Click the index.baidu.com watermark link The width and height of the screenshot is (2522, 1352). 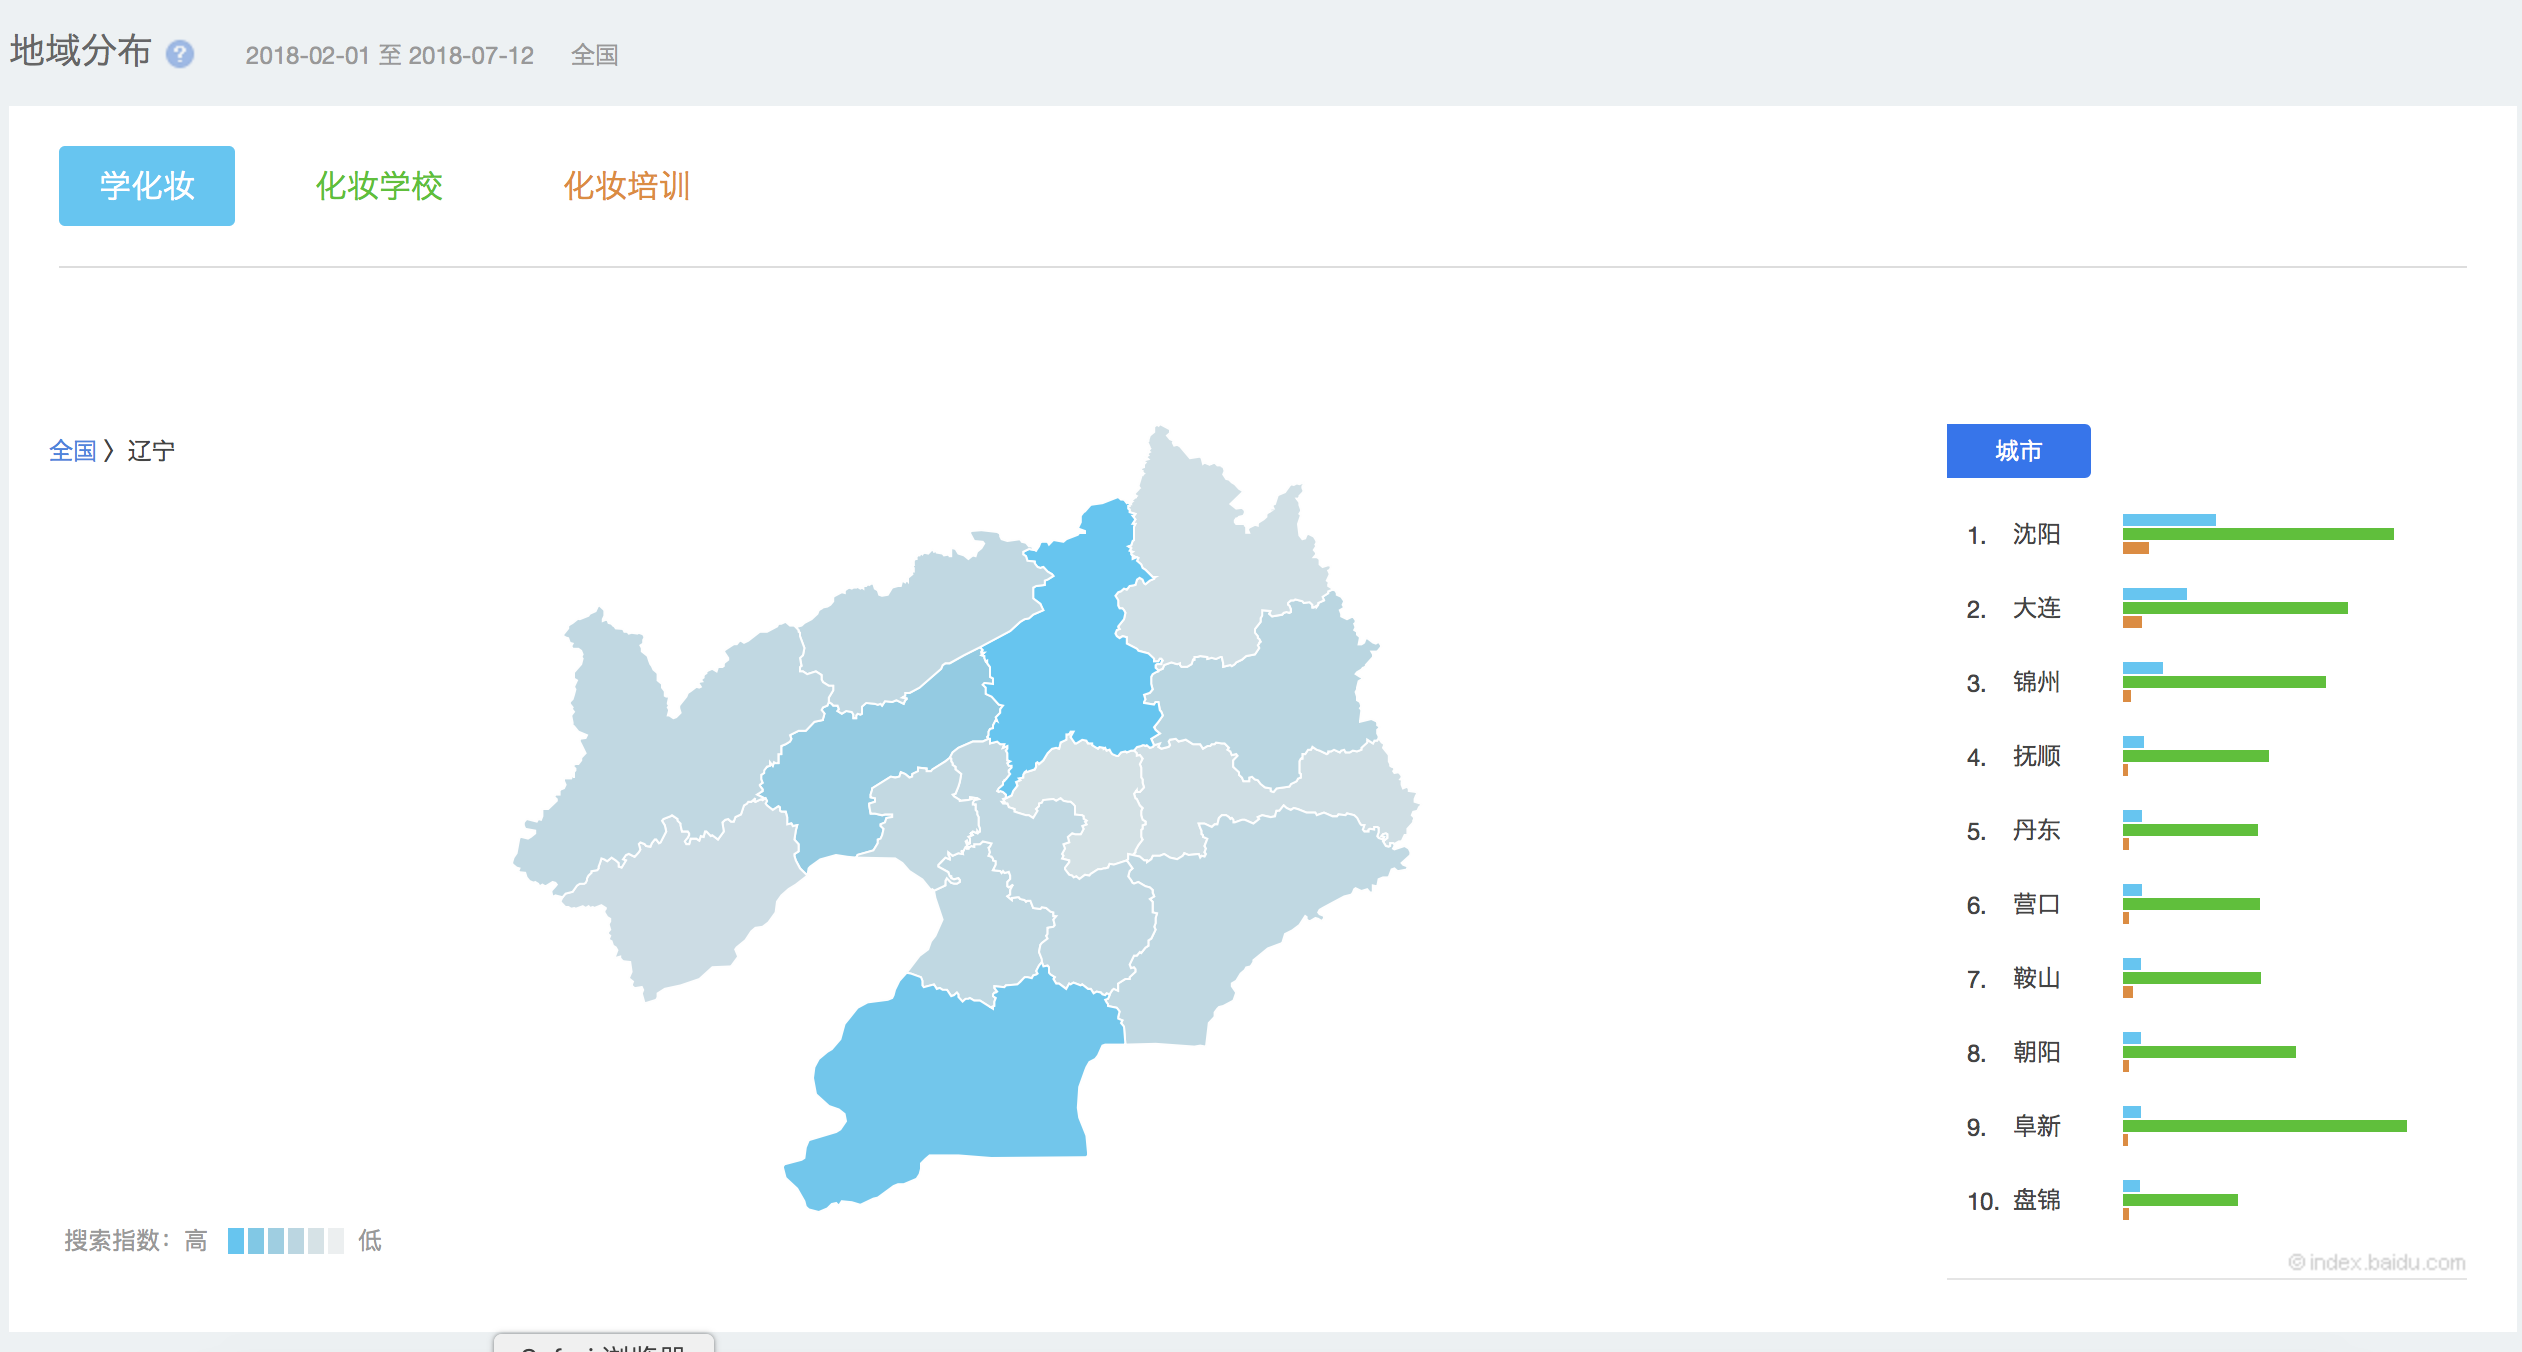[2377, 1262]
